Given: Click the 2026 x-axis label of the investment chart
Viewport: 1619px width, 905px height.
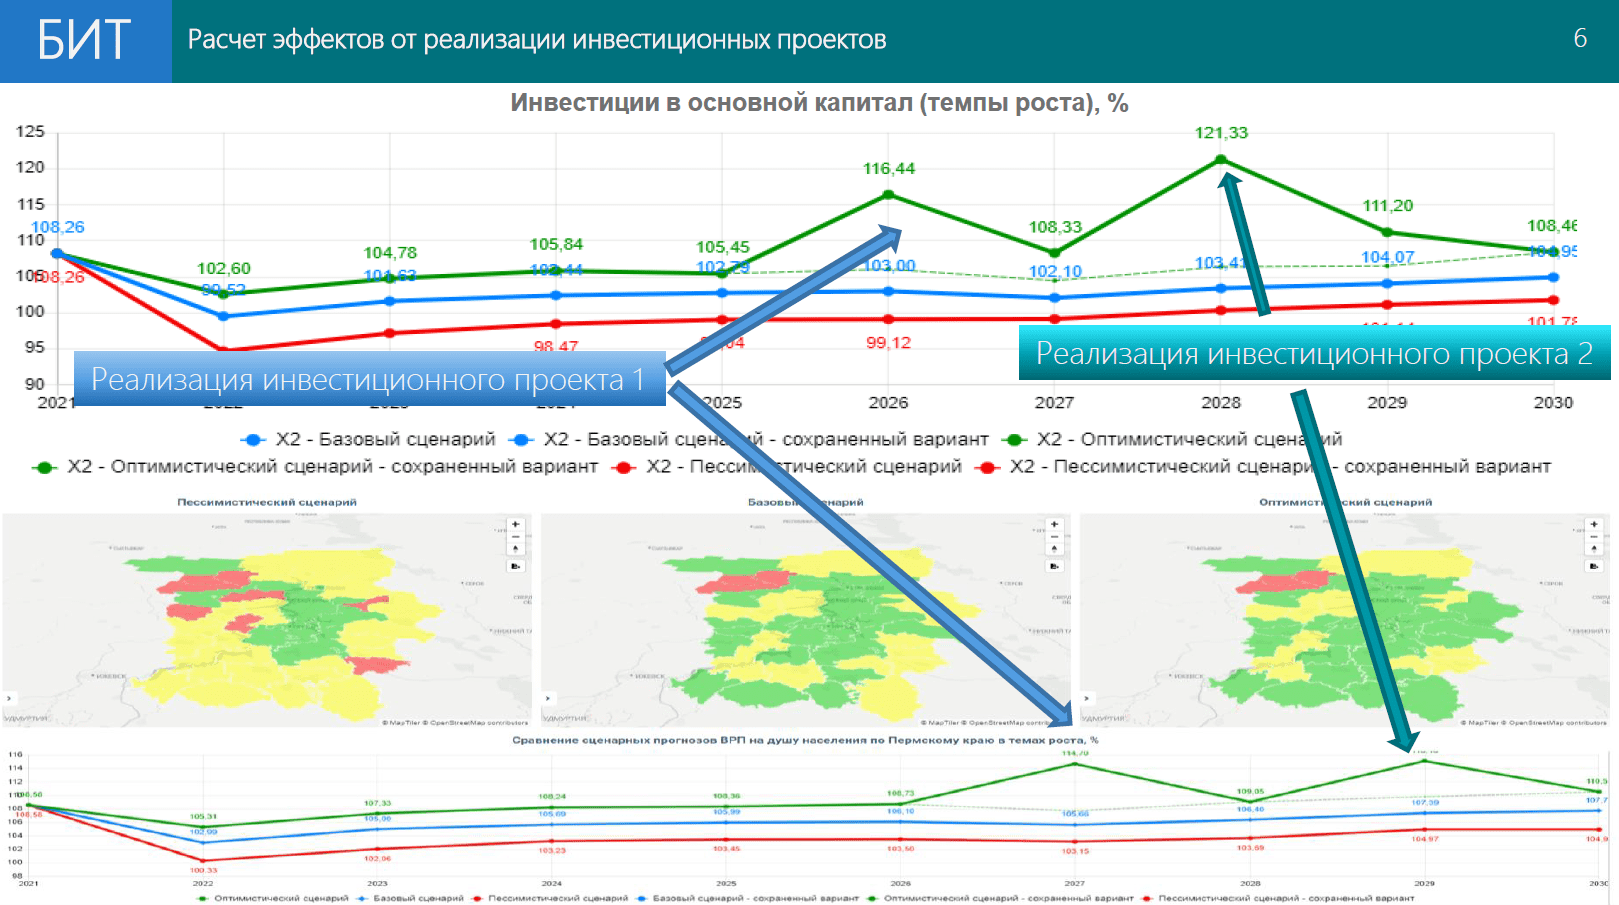Looking at the screenshot, I should (x=888, y=402).
